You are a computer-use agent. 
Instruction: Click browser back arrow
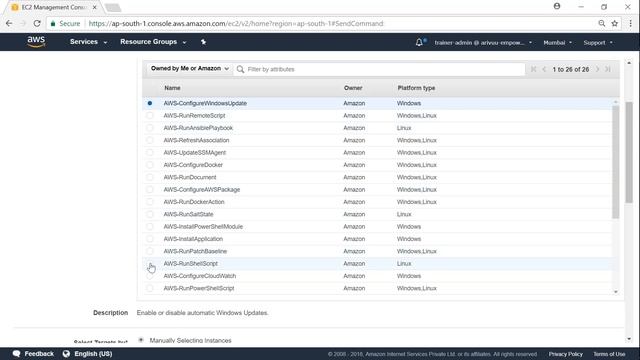[9, 24]
